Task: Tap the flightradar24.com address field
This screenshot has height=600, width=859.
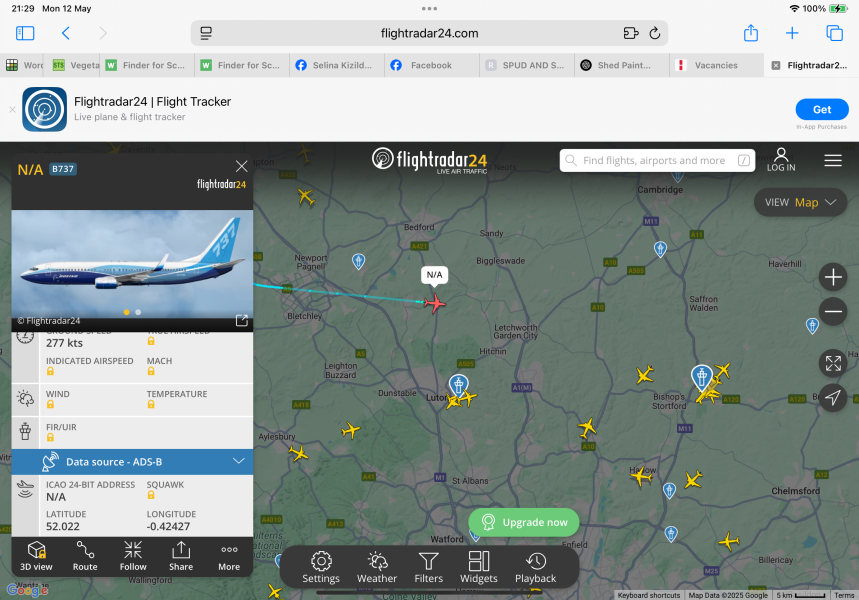Action: pos(429,33)
